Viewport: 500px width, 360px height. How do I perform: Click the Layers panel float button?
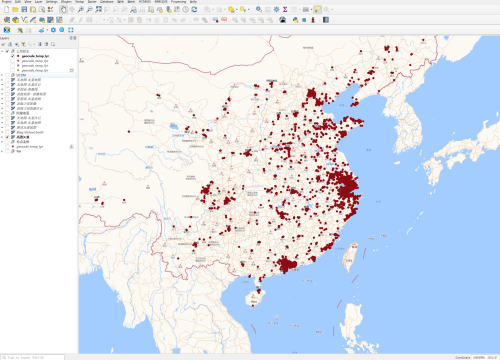71,38
